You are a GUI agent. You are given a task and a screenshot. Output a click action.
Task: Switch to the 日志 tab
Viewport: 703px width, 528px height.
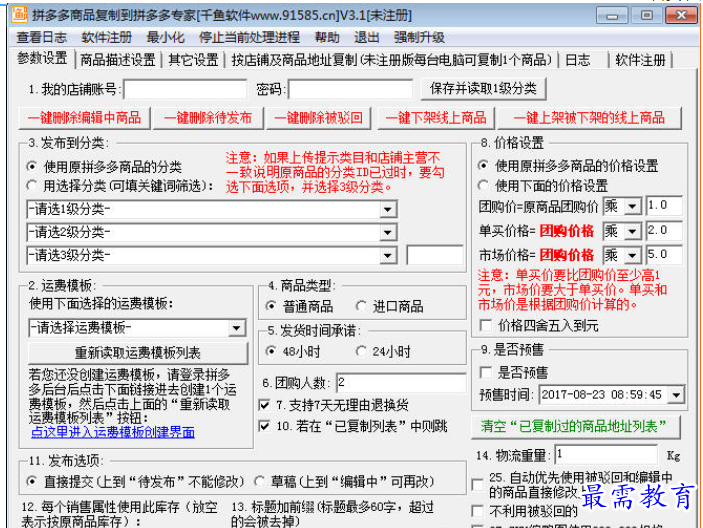coord(578,60)
